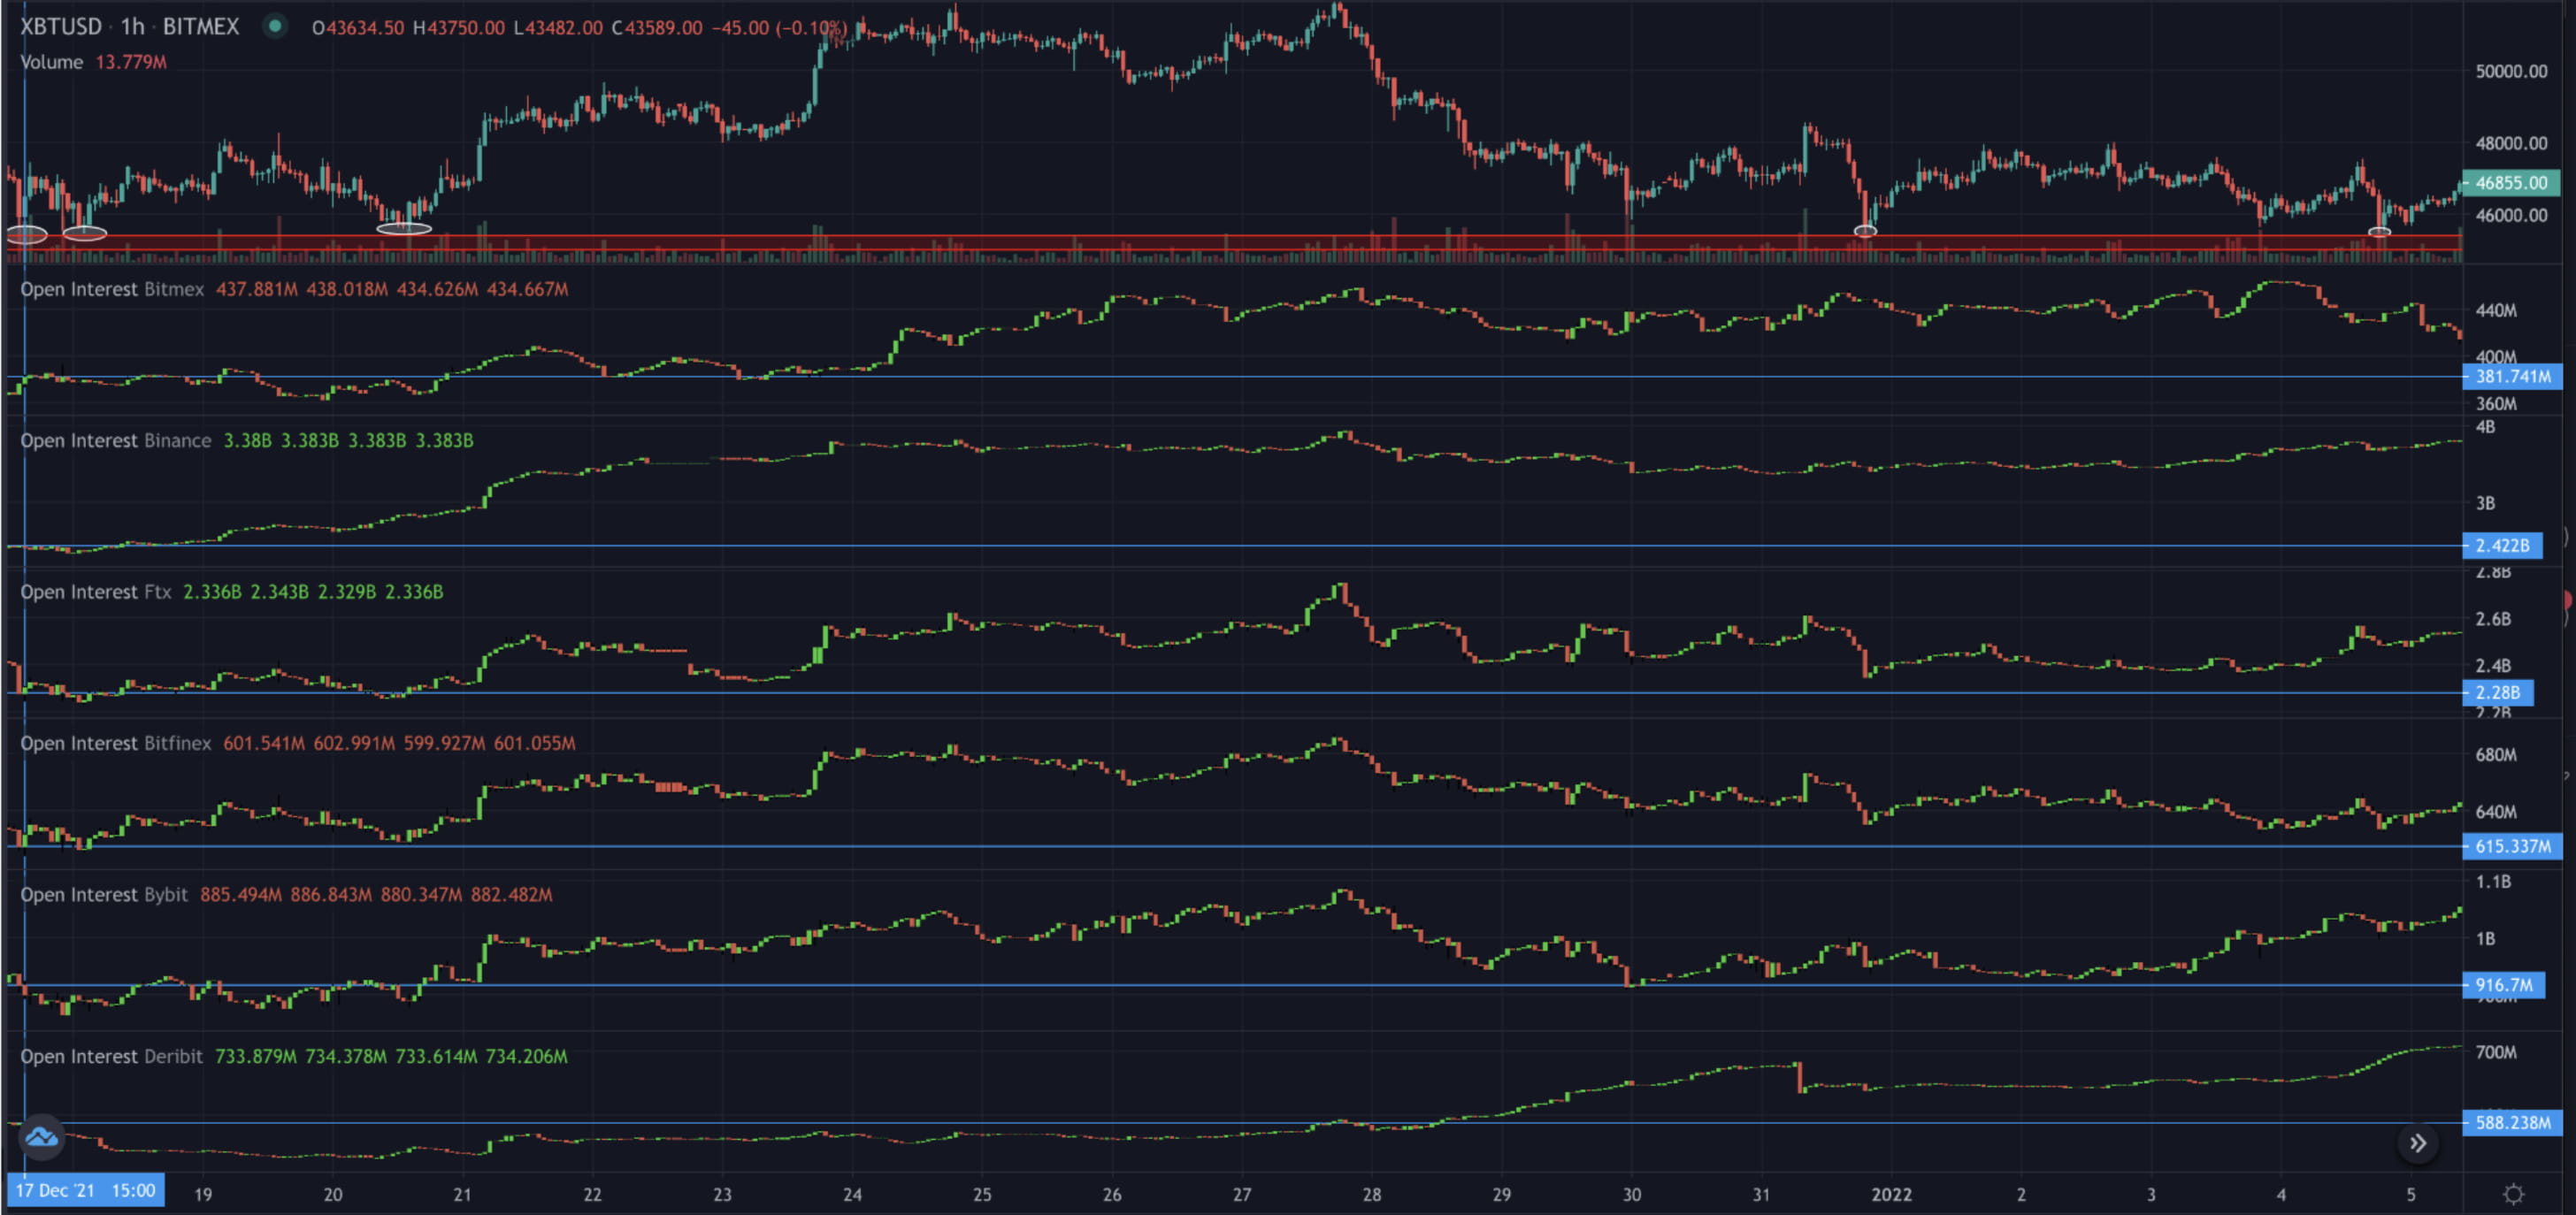Select the Open Interest Bitfinex indicator legend
Image resolution: width=2576 pixels, height=1215 pixels.
click(x=116, y=744)
